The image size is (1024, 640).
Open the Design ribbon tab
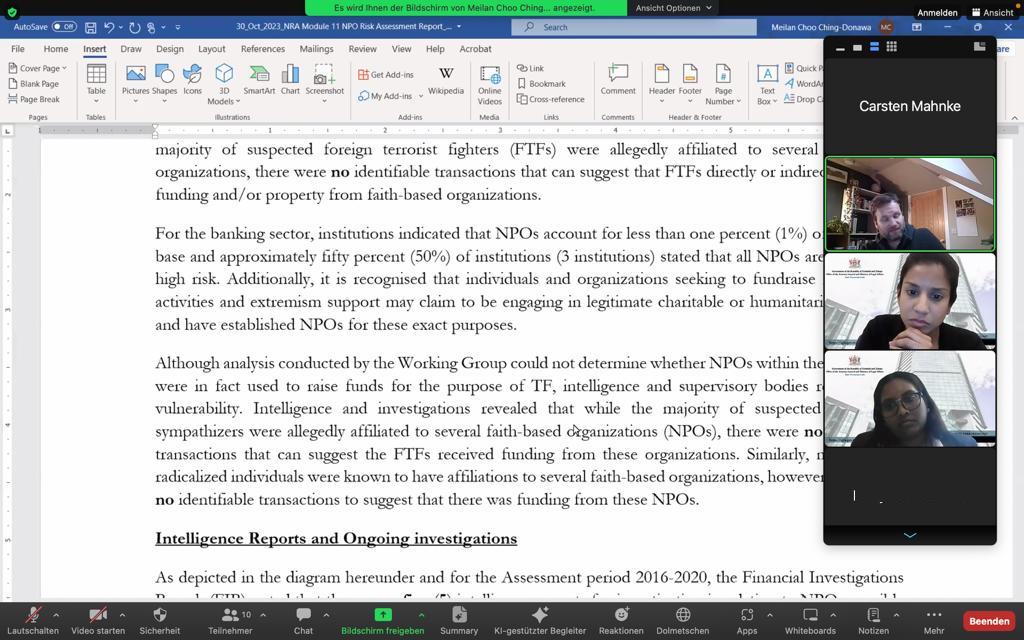170,49
